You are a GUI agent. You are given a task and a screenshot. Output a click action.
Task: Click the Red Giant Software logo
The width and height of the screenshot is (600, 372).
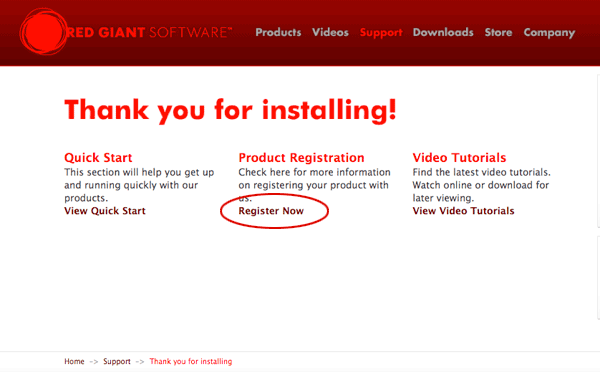(x=126, y=32)
